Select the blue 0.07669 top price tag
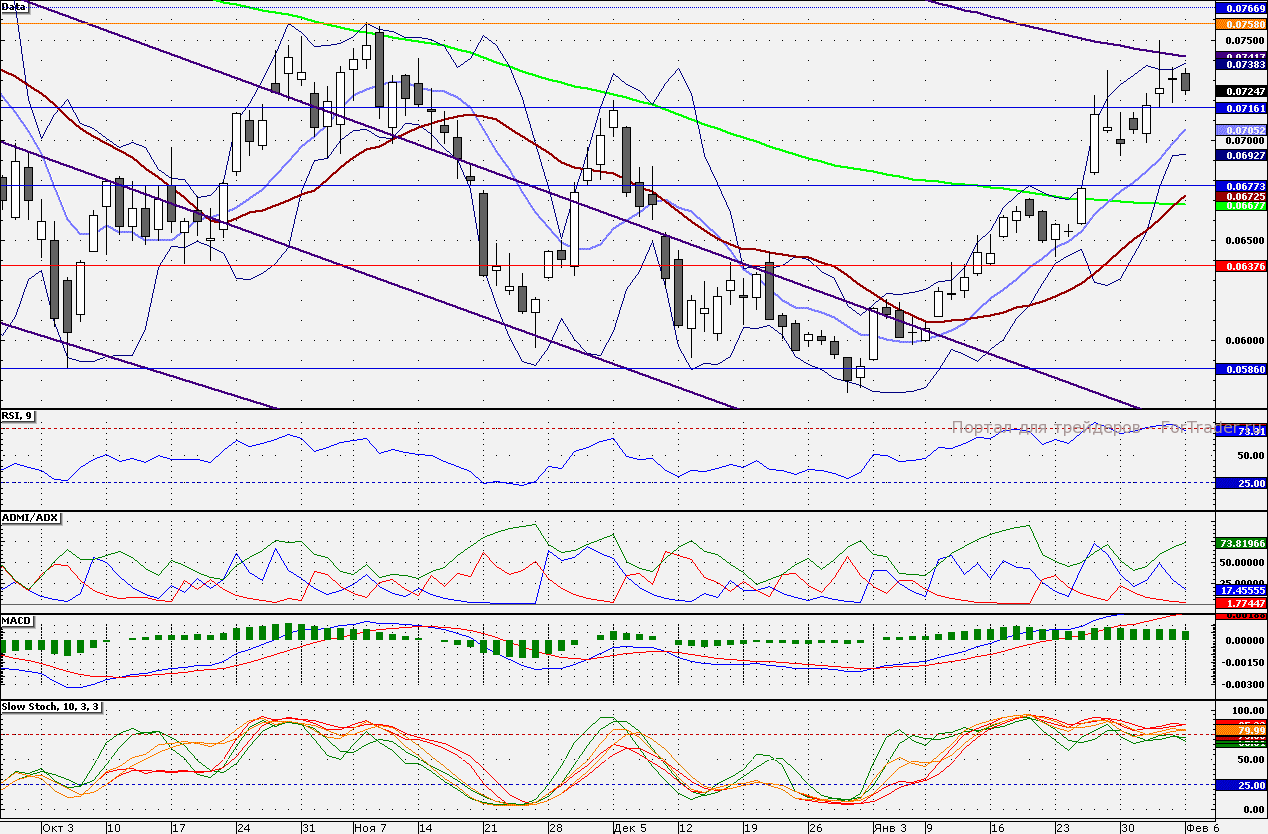This screenshot has height=834, width=1268. (1240, 8)
